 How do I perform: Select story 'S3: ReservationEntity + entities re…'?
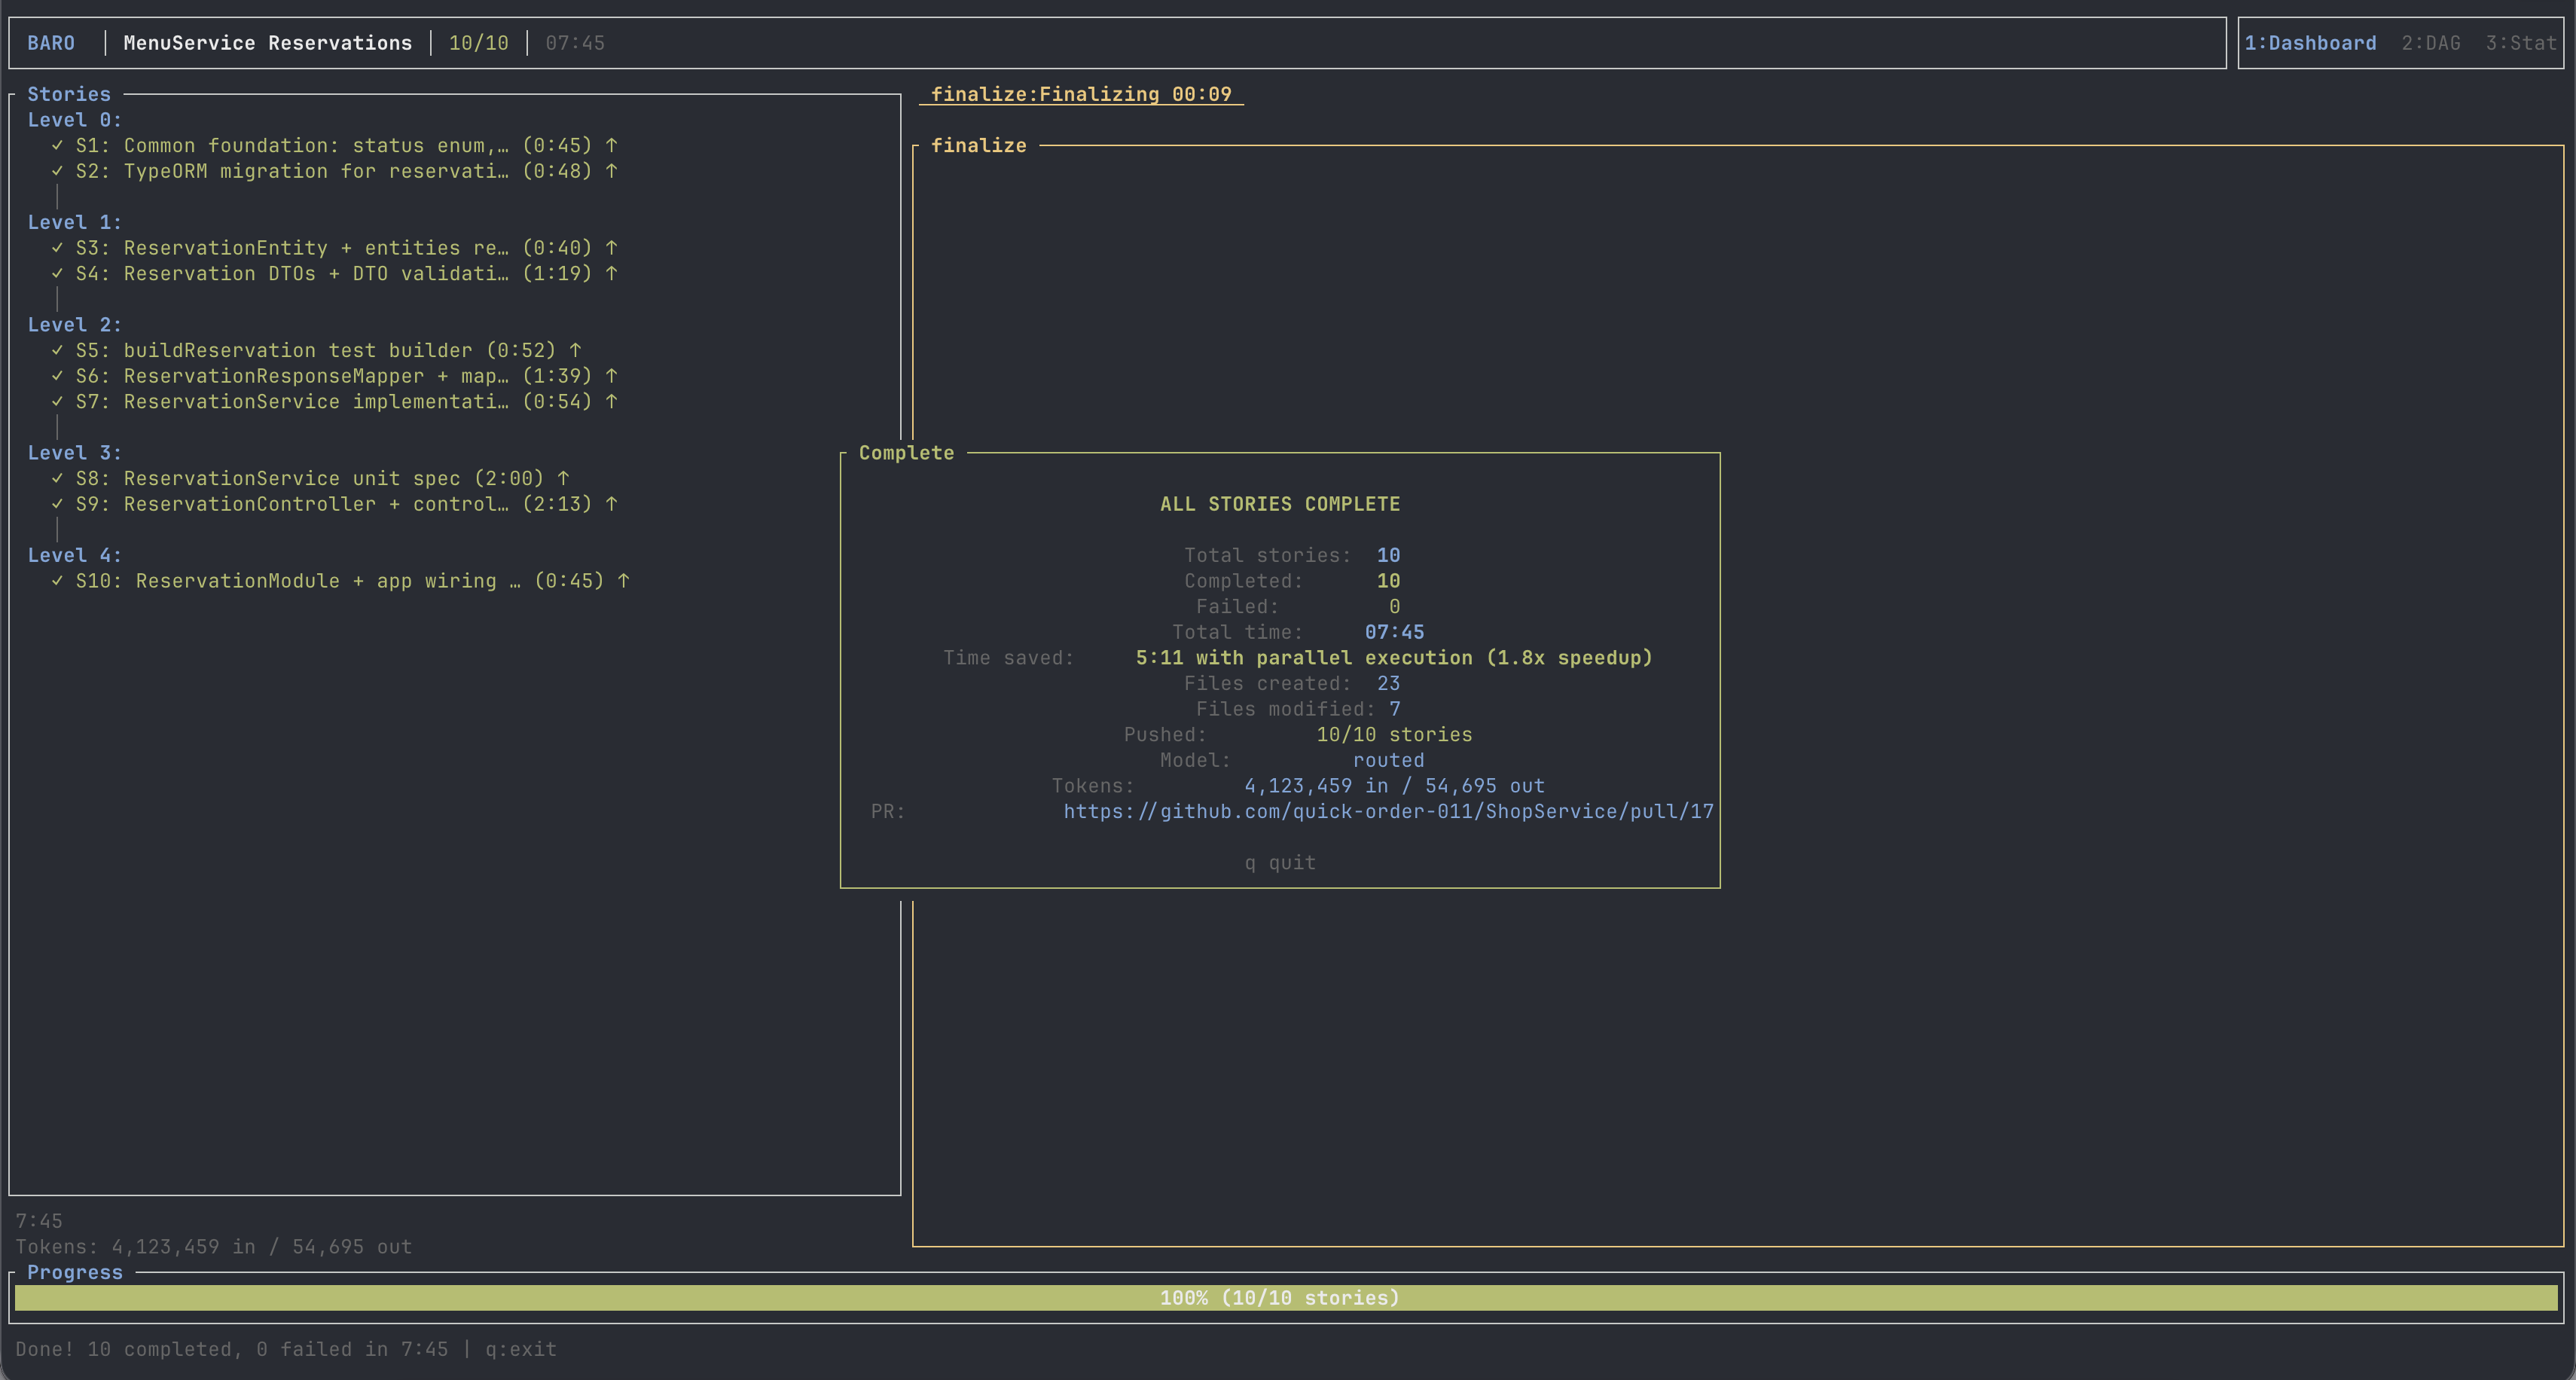click(x=292, y=248)
